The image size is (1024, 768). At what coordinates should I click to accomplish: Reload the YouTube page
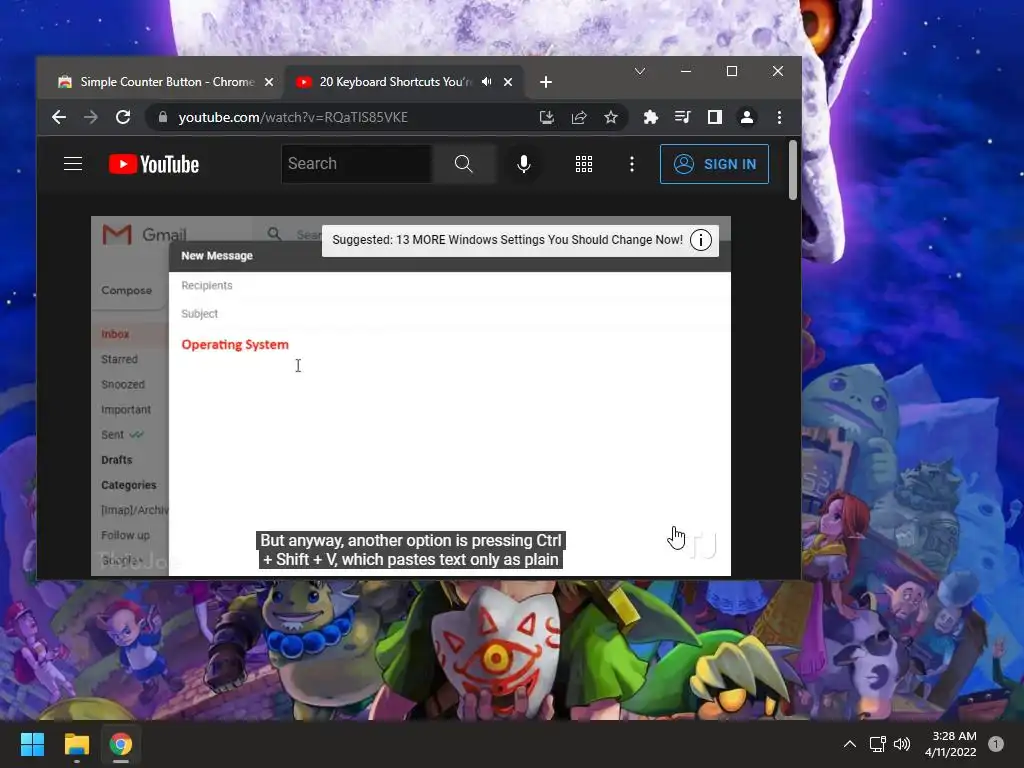123,117
